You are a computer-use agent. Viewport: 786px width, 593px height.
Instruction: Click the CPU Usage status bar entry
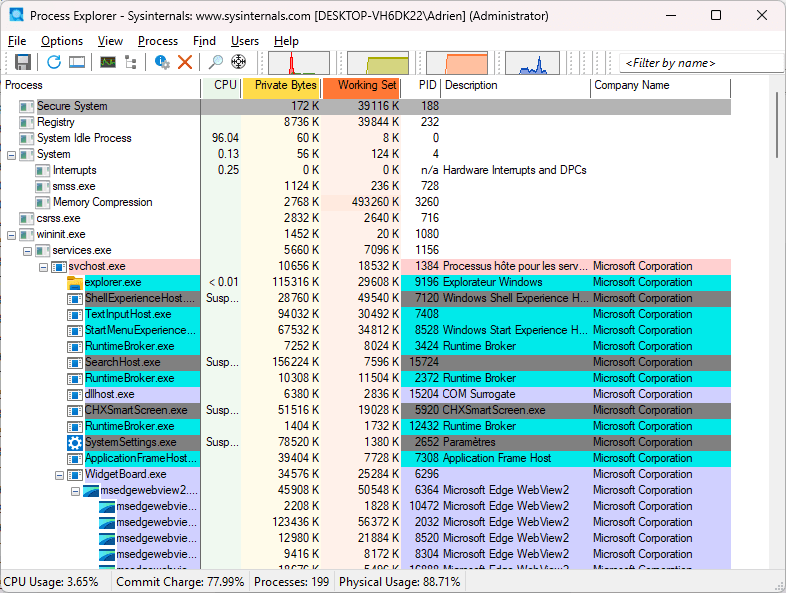coord(51,582)
